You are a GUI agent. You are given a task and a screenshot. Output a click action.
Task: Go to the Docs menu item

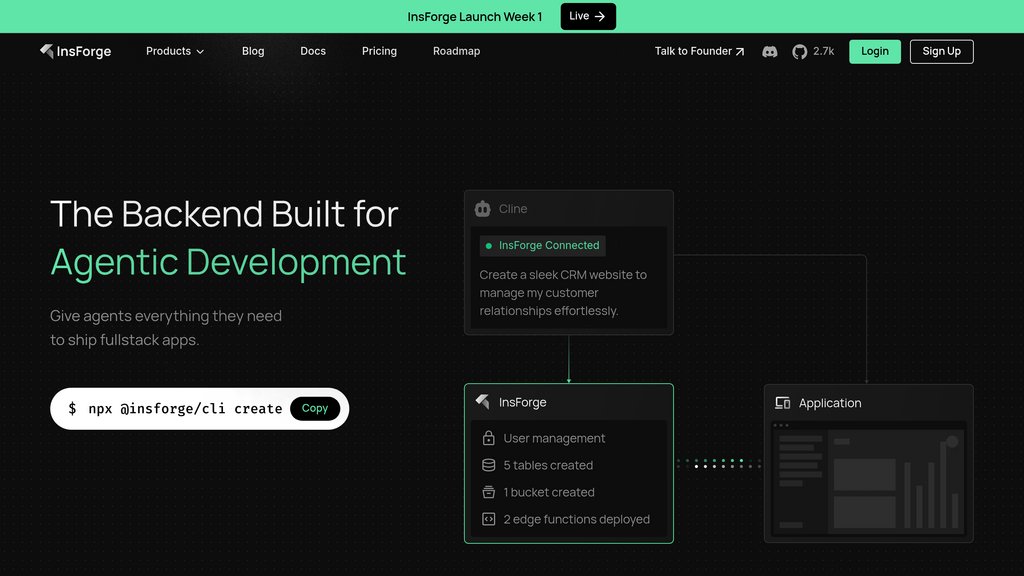point(313,51)
